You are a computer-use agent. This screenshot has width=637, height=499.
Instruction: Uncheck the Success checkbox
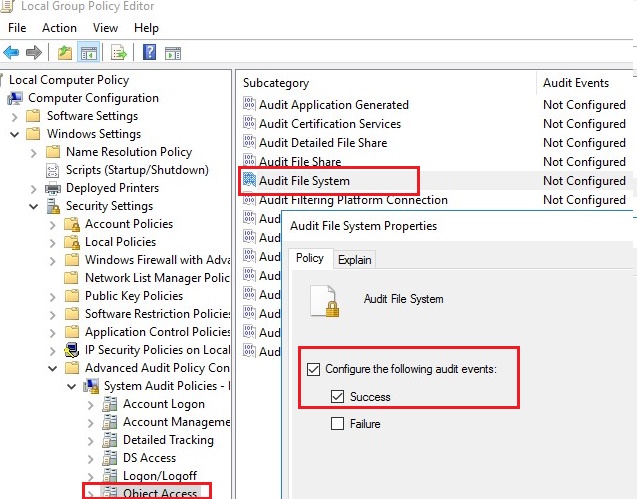339,397
